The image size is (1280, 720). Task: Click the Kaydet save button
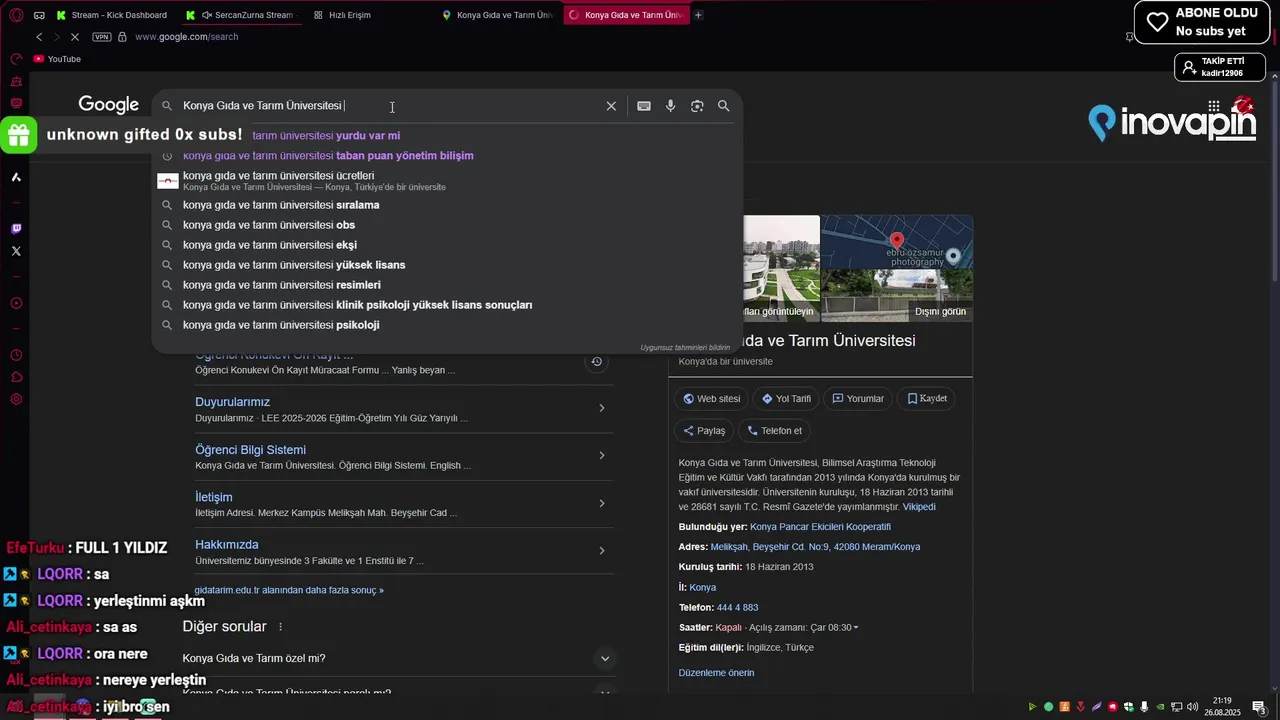coord(927,398)
